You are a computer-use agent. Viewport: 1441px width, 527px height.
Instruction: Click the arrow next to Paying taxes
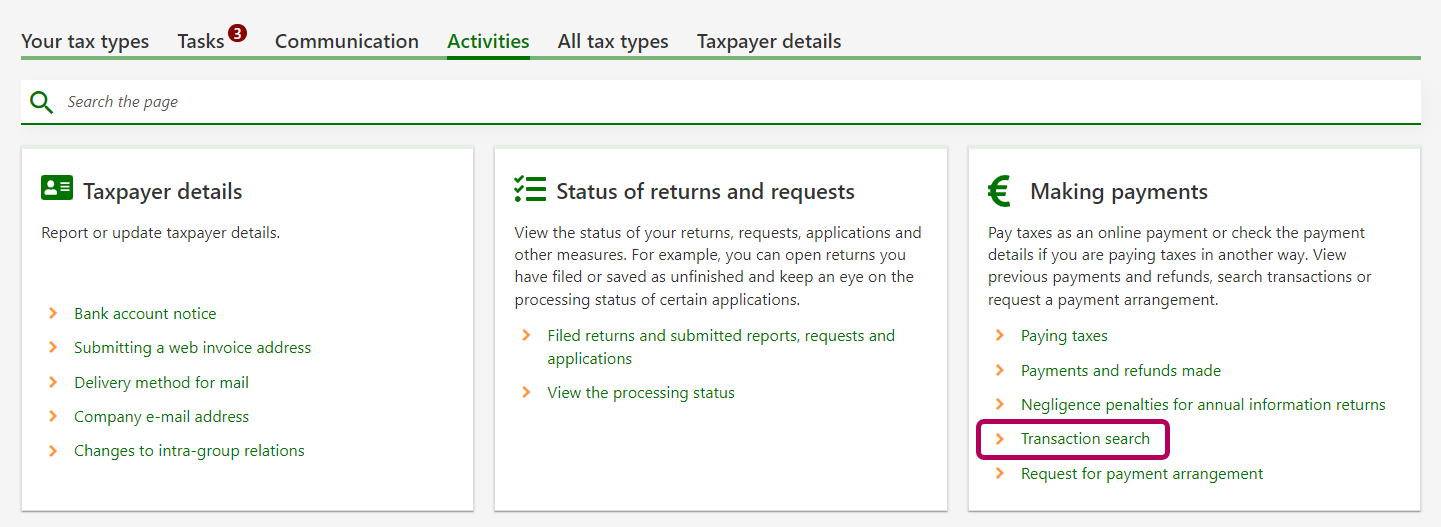[x=999, y=336]
